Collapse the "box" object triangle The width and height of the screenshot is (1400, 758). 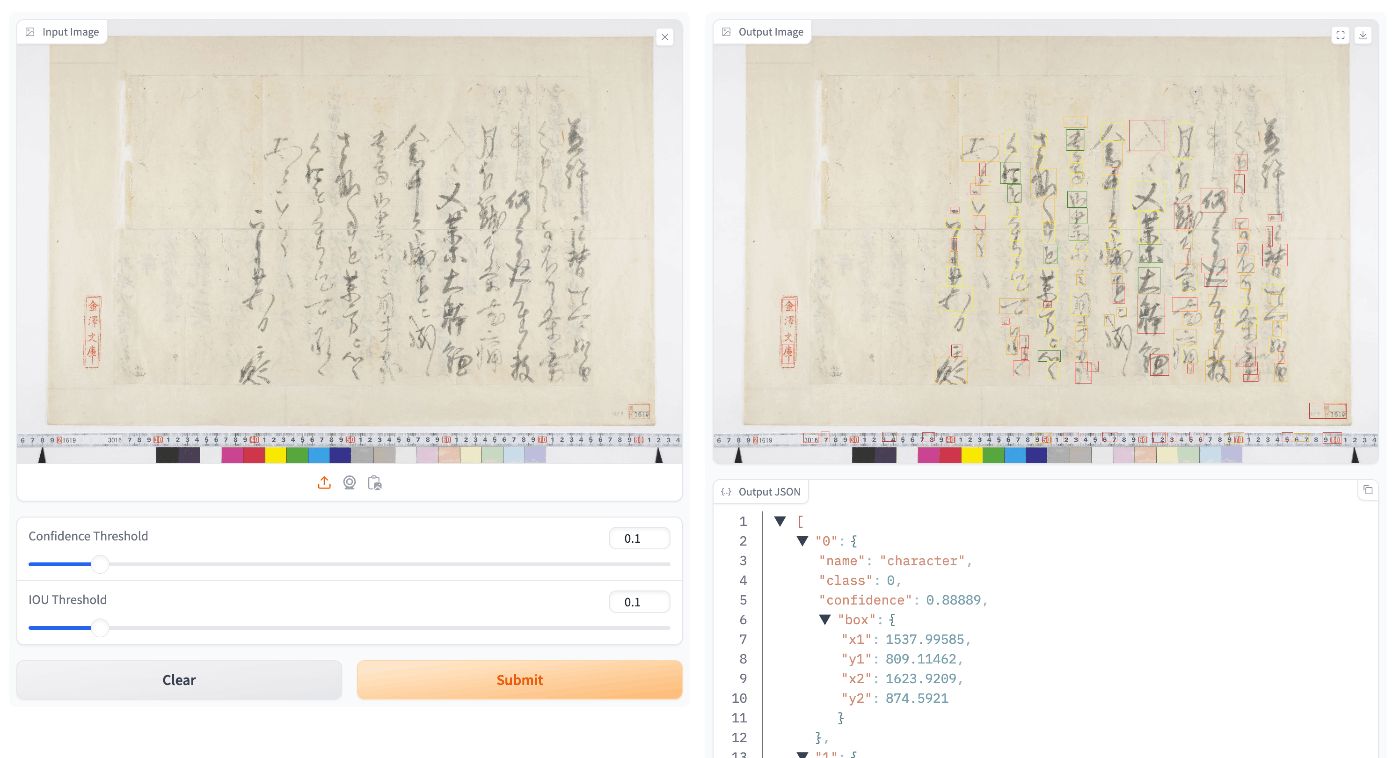(x=825, y=620)
